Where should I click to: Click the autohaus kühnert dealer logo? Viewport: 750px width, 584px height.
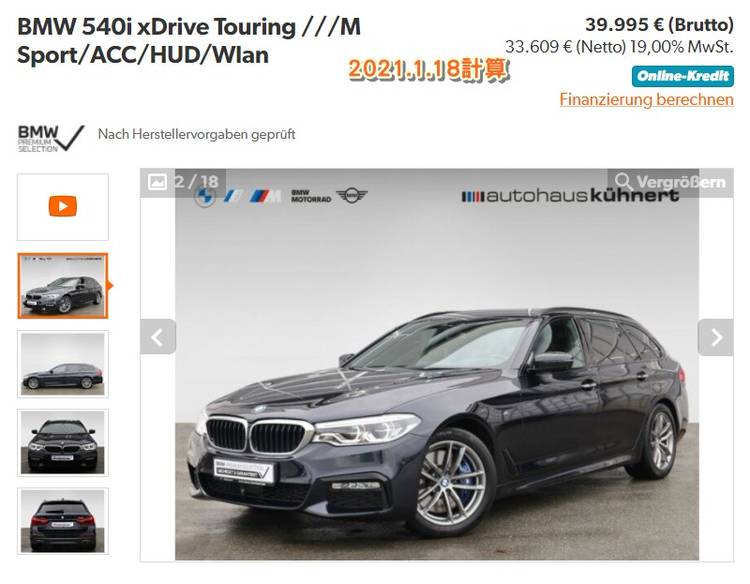[570, 195]
